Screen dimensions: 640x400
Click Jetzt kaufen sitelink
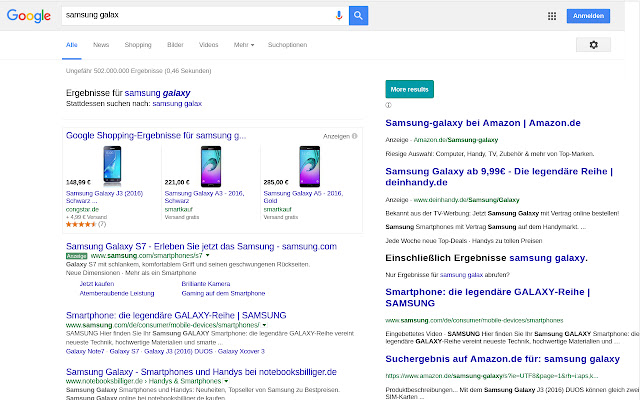[97, 284]
